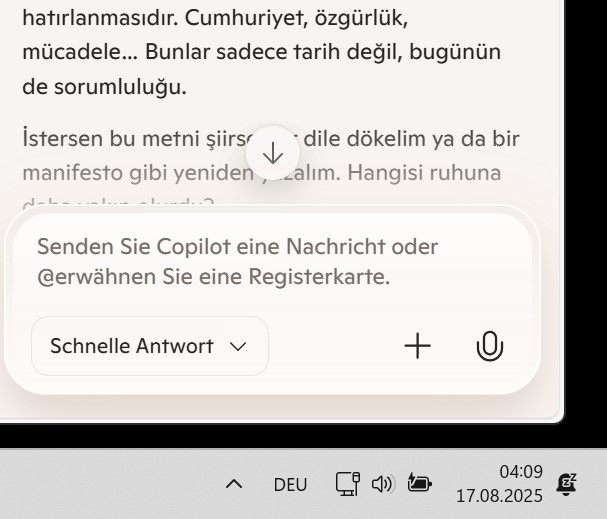Screen dimensions: 607x519
Task: Open the plus attachment menu
Action: (417, 346)
